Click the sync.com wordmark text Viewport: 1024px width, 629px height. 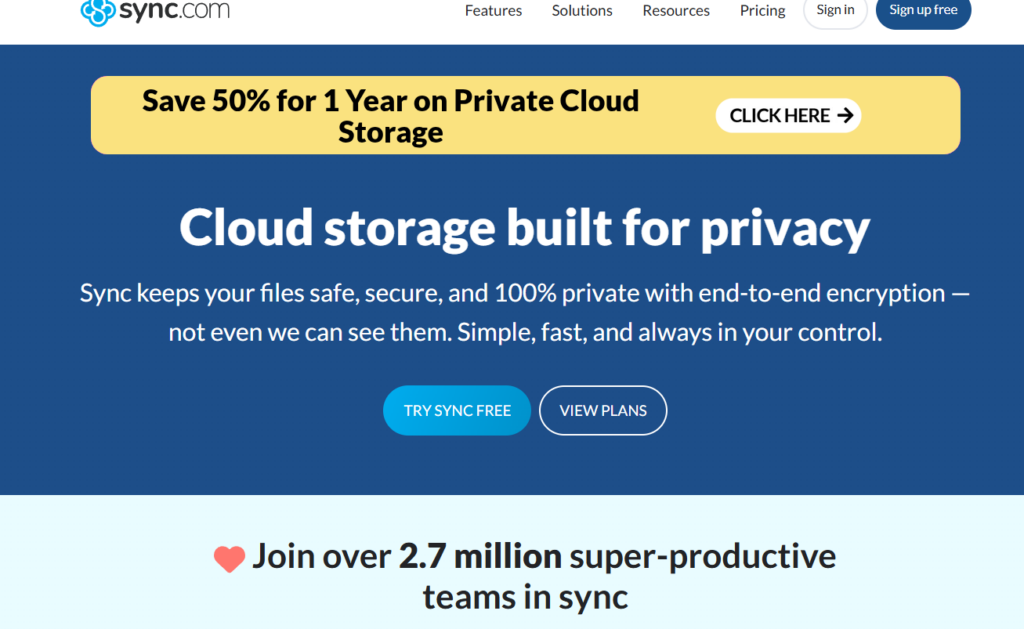point(174,10)
